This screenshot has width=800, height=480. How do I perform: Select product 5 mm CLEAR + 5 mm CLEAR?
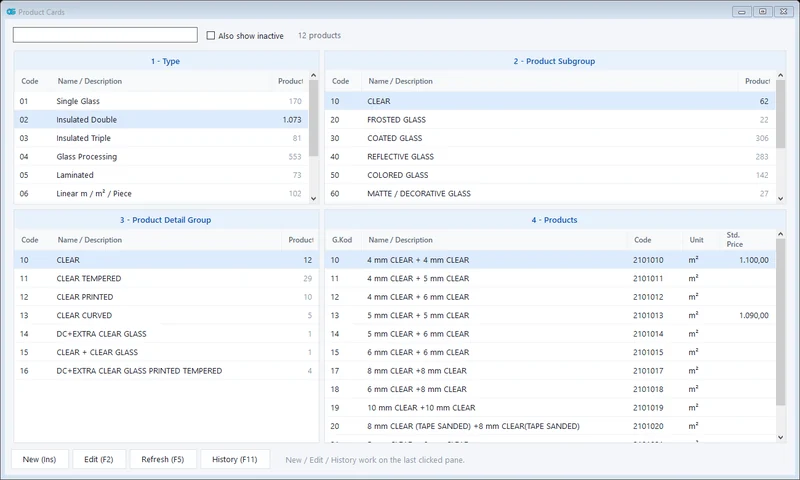click(x=550, y=315)
